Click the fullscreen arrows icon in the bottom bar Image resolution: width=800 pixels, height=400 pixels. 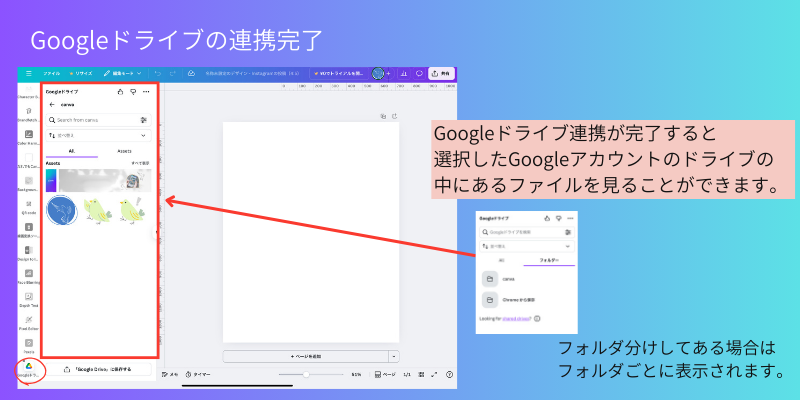(434, 374)
